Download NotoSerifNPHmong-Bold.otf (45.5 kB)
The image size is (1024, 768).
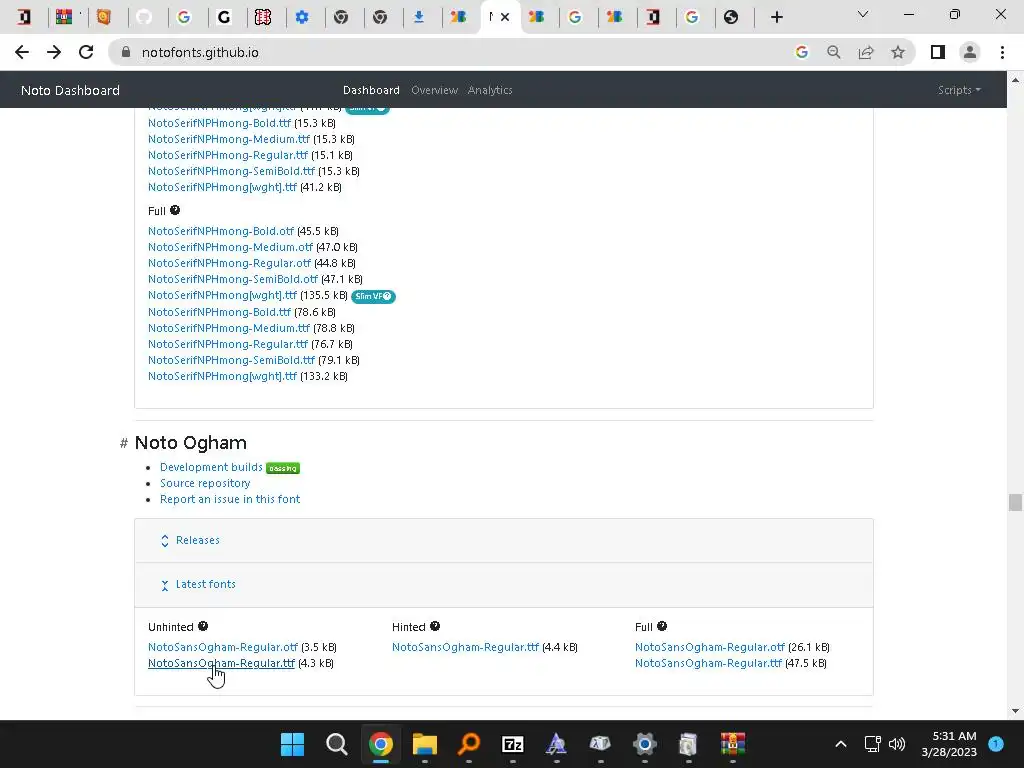[x=221, y=231]
